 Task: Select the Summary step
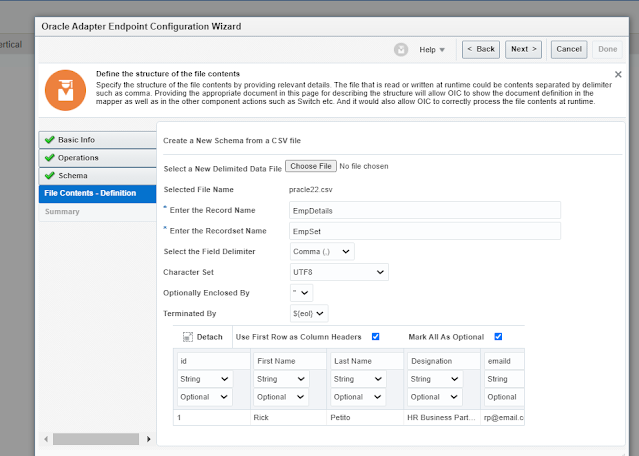(x=97, y=212)
